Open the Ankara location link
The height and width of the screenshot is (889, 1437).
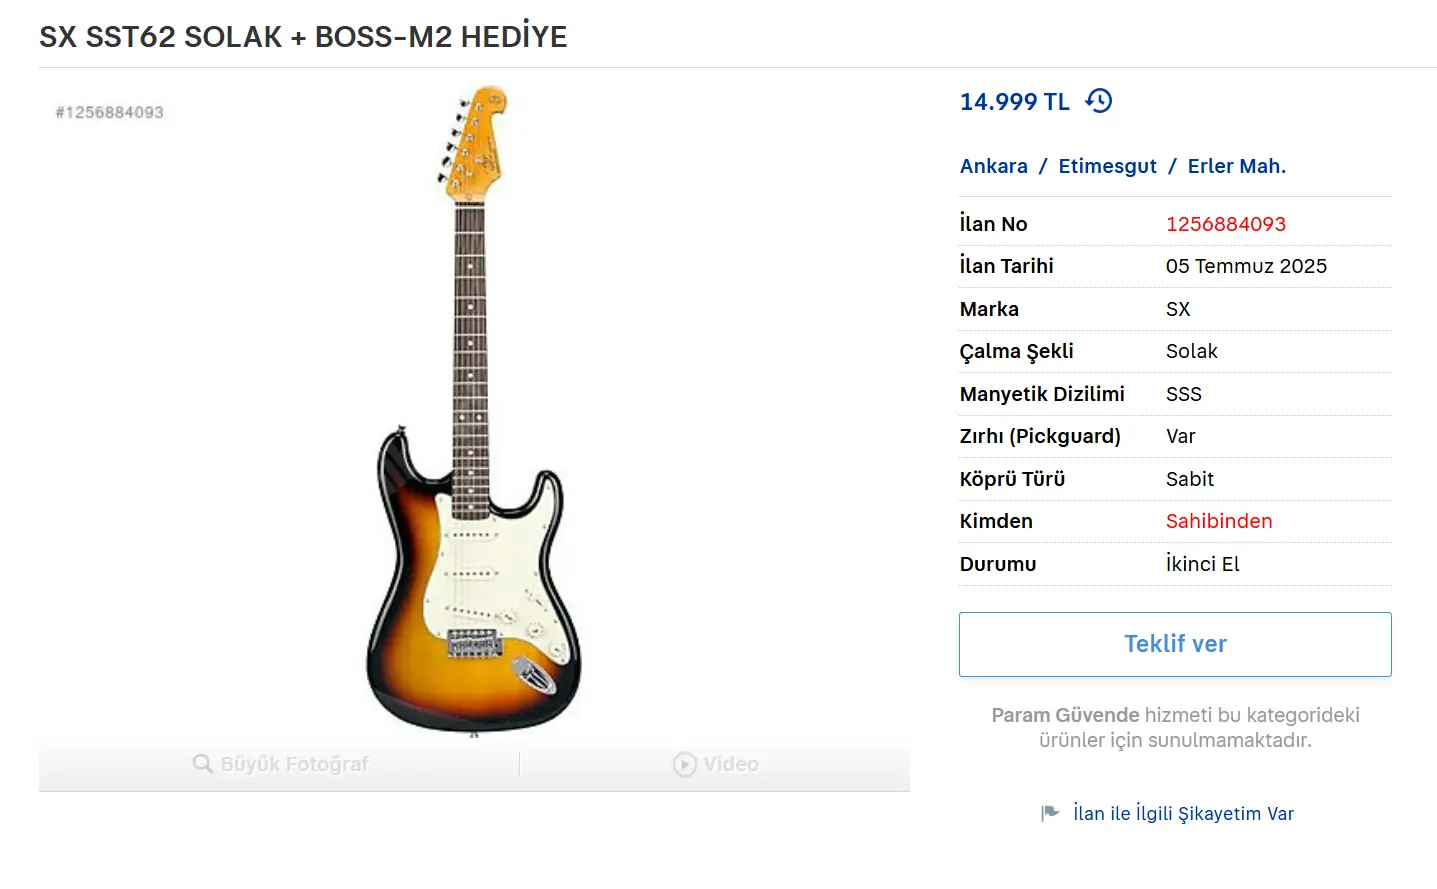pyautogui.click(x=994, y=166)
